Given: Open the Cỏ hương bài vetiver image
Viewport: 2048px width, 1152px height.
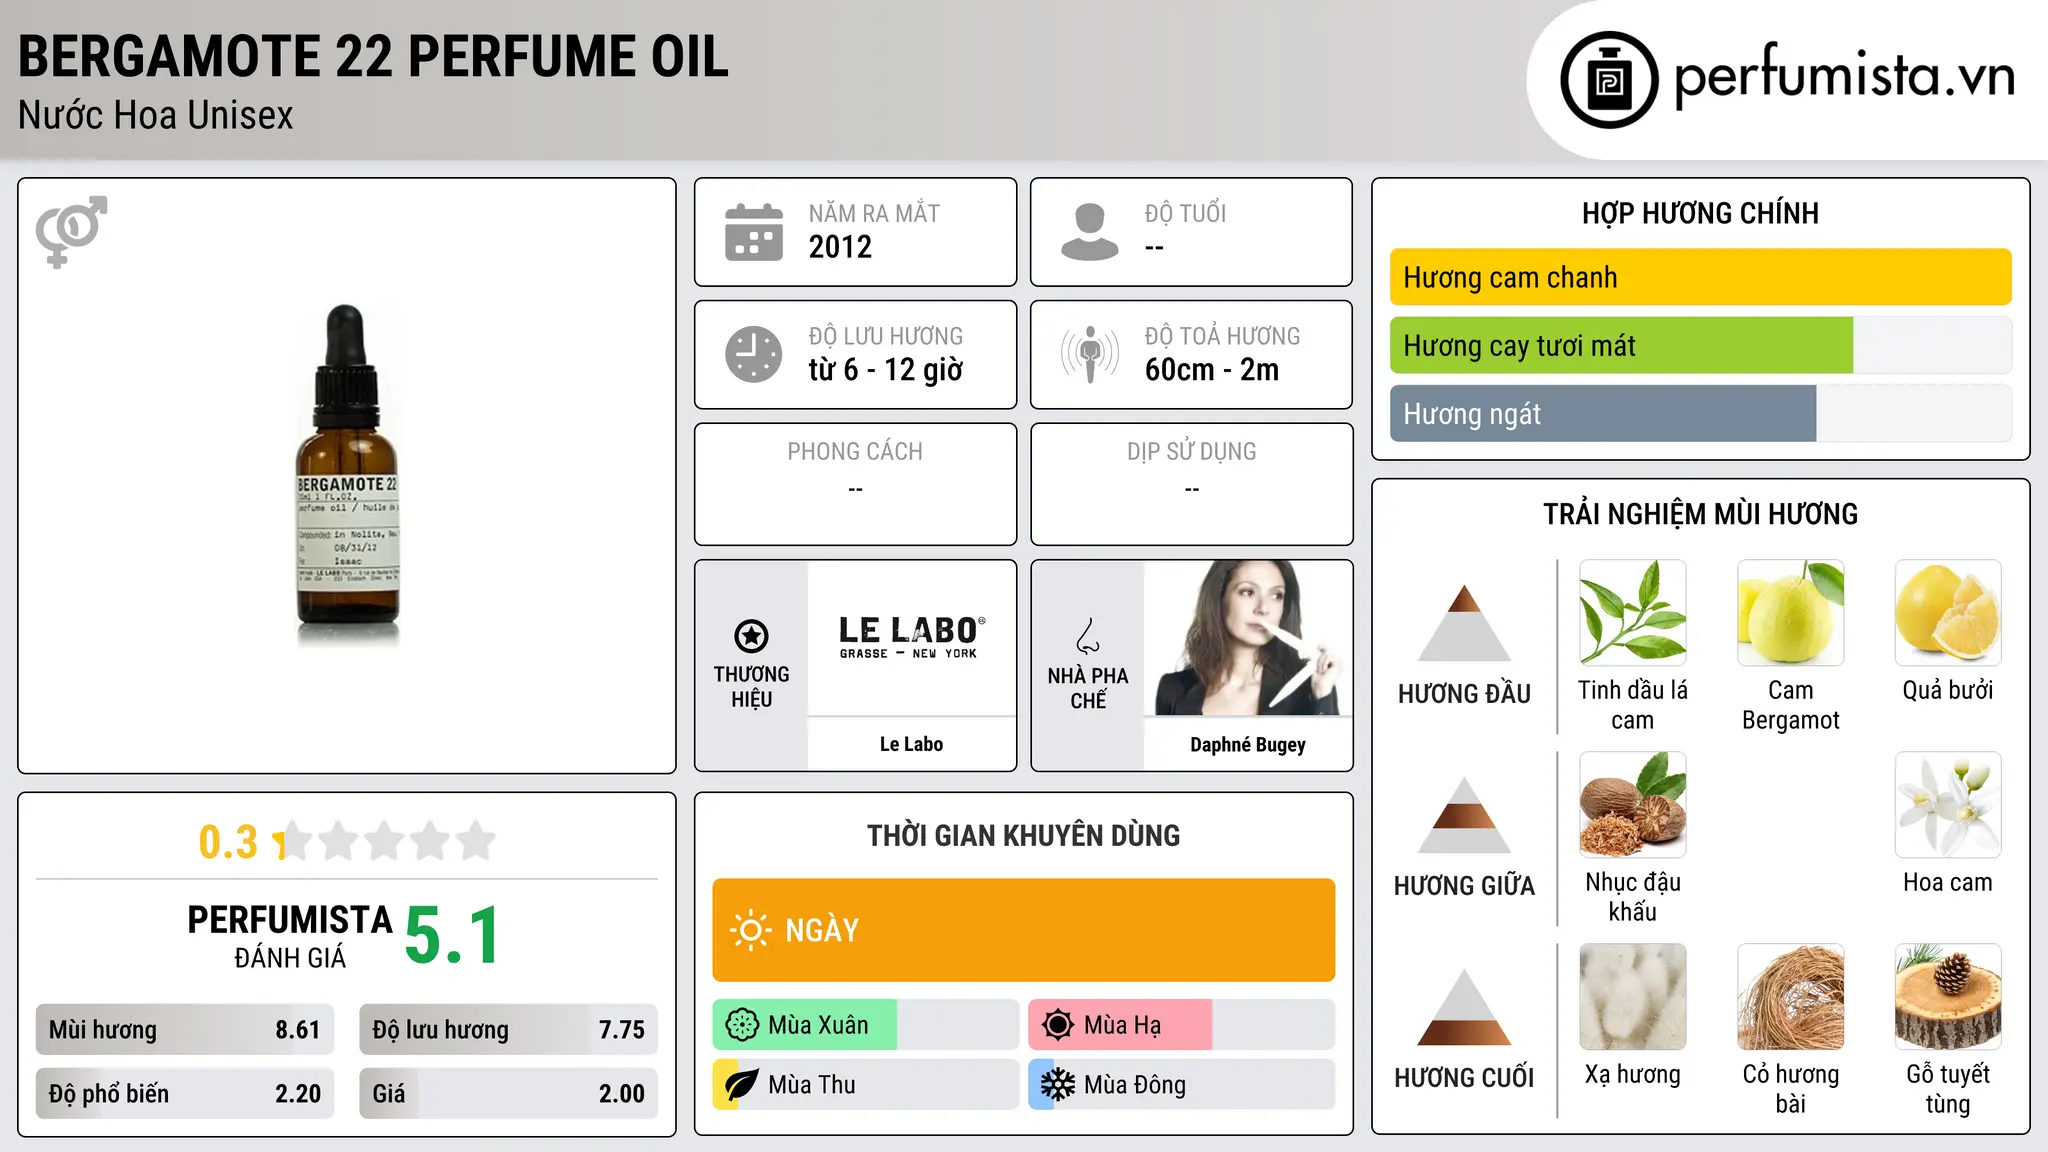Looking at the screenshot, I should pos(1790,996).
